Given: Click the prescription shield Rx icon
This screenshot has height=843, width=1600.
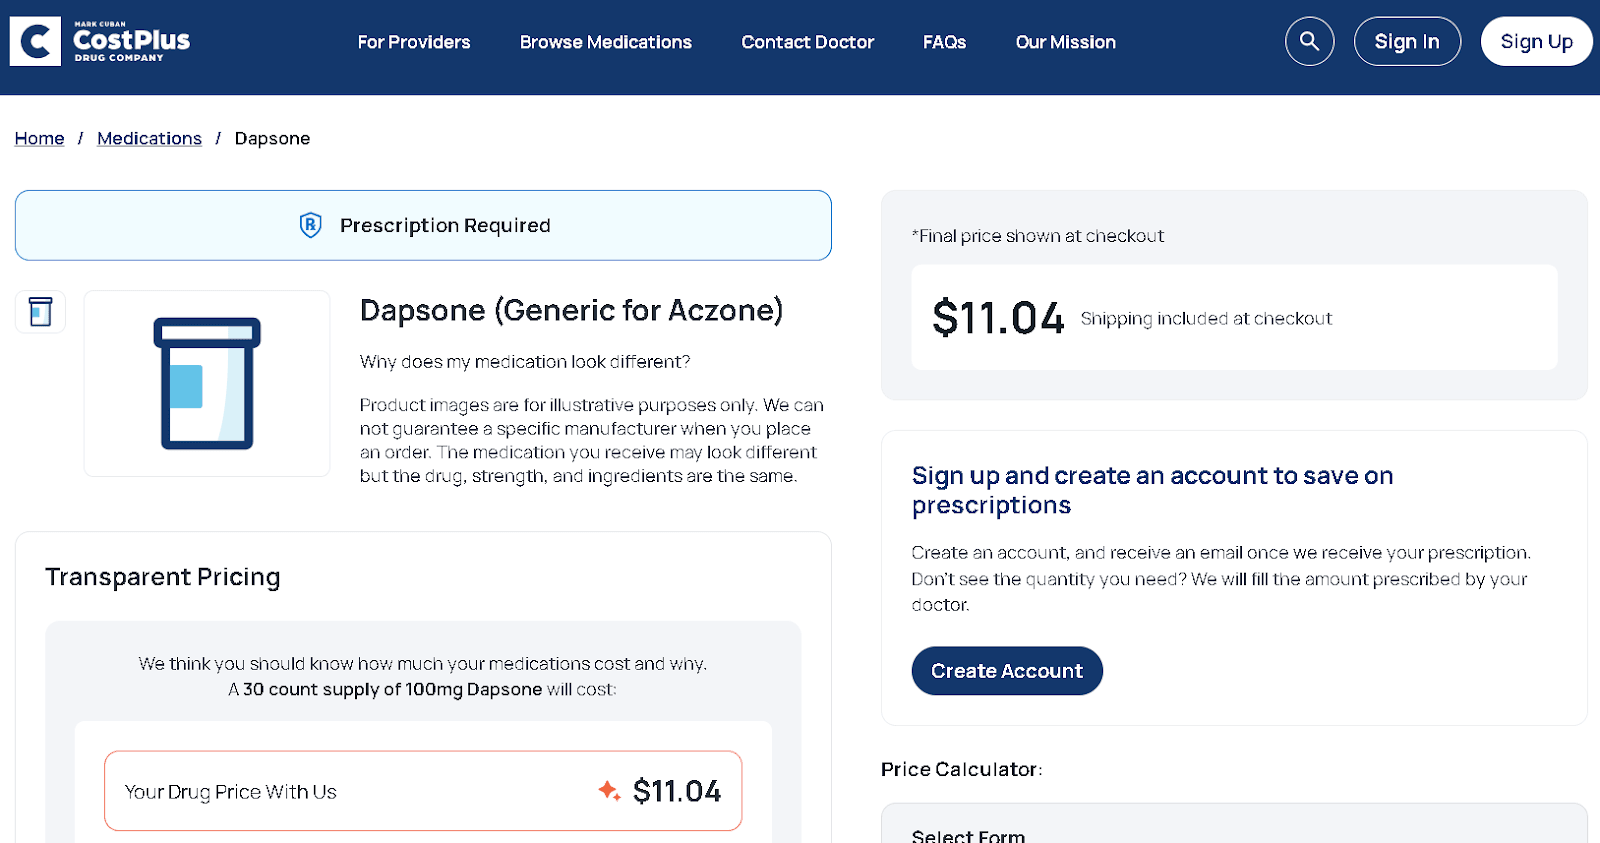Looking at the screenshot, I should (311, 225).
